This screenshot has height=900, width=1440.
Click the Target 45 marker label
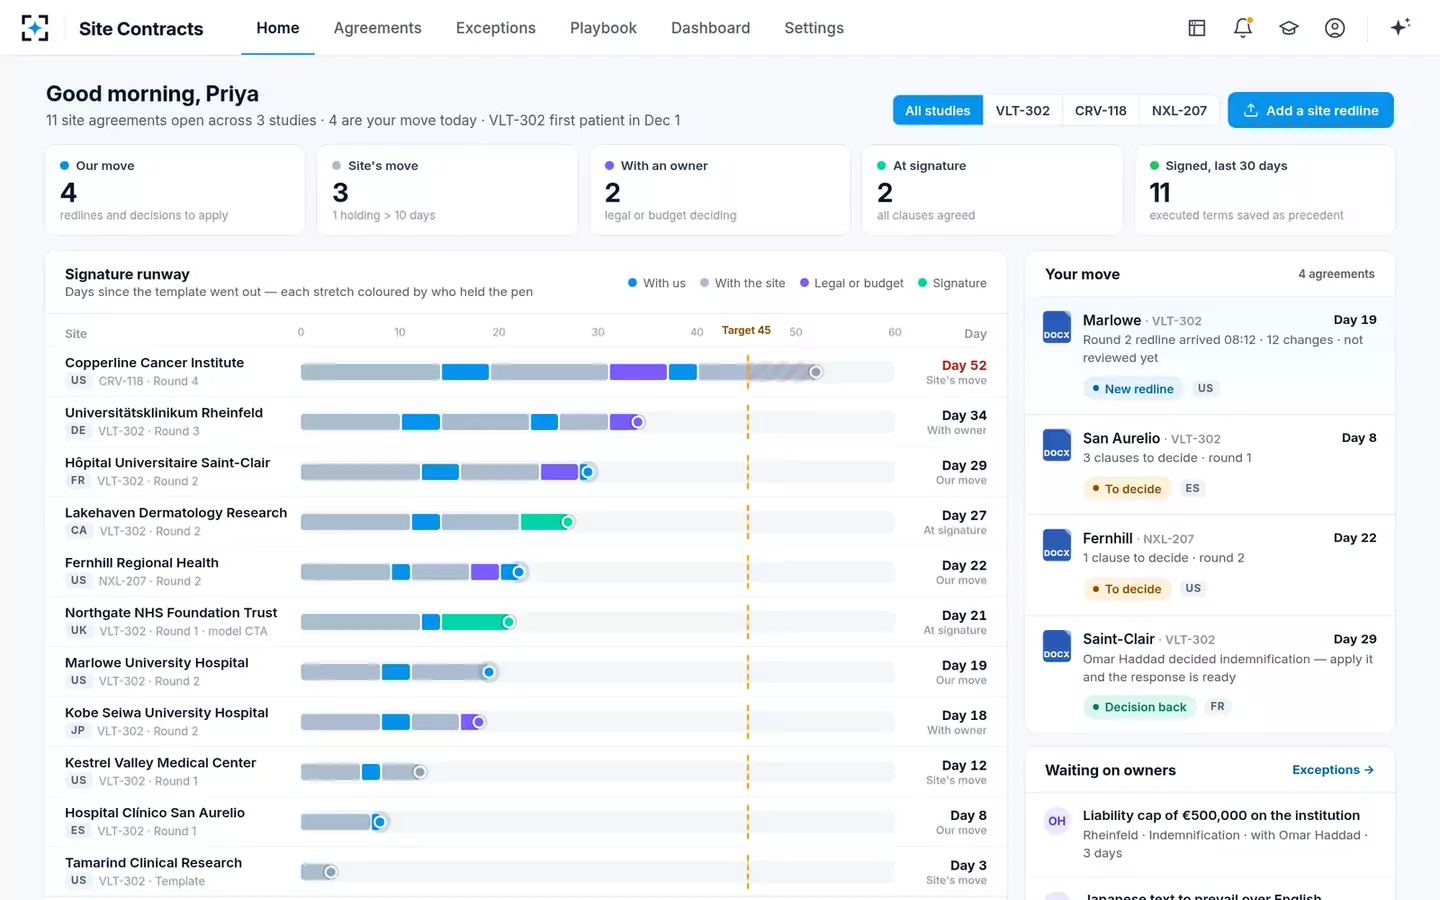[746, 331]
